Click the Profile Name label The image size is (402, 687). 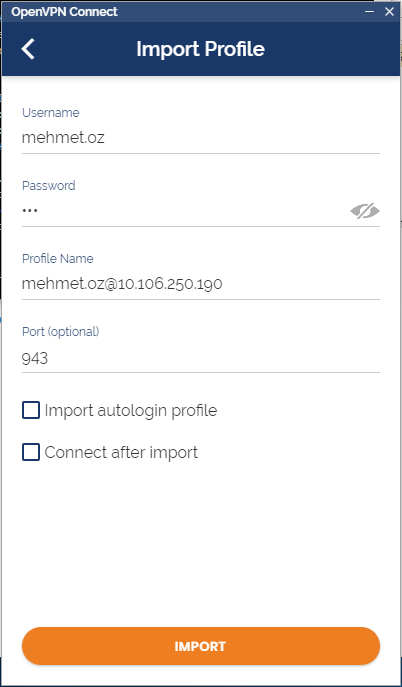point(58,259)
